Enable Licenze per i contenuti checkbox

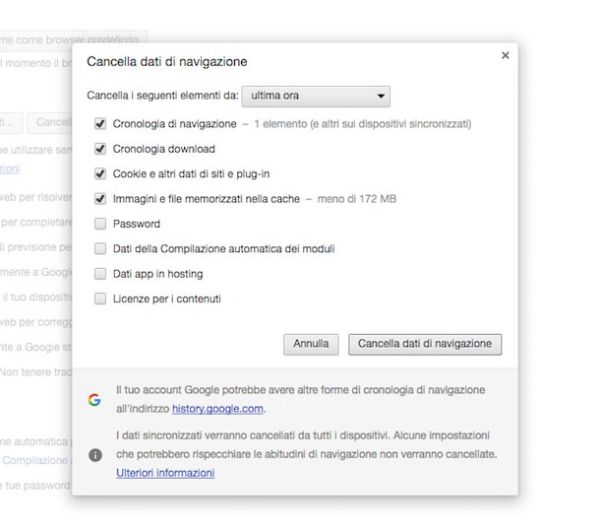click(100, 298)
